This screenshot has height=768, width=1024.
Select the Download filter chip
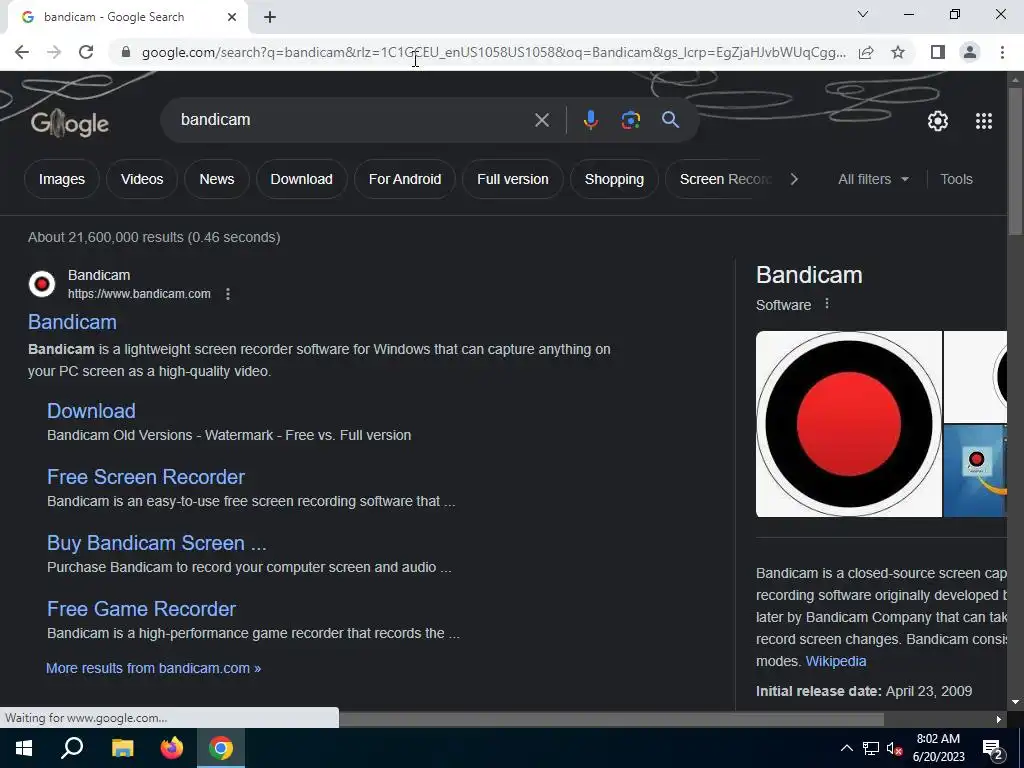tap(302, 179)
